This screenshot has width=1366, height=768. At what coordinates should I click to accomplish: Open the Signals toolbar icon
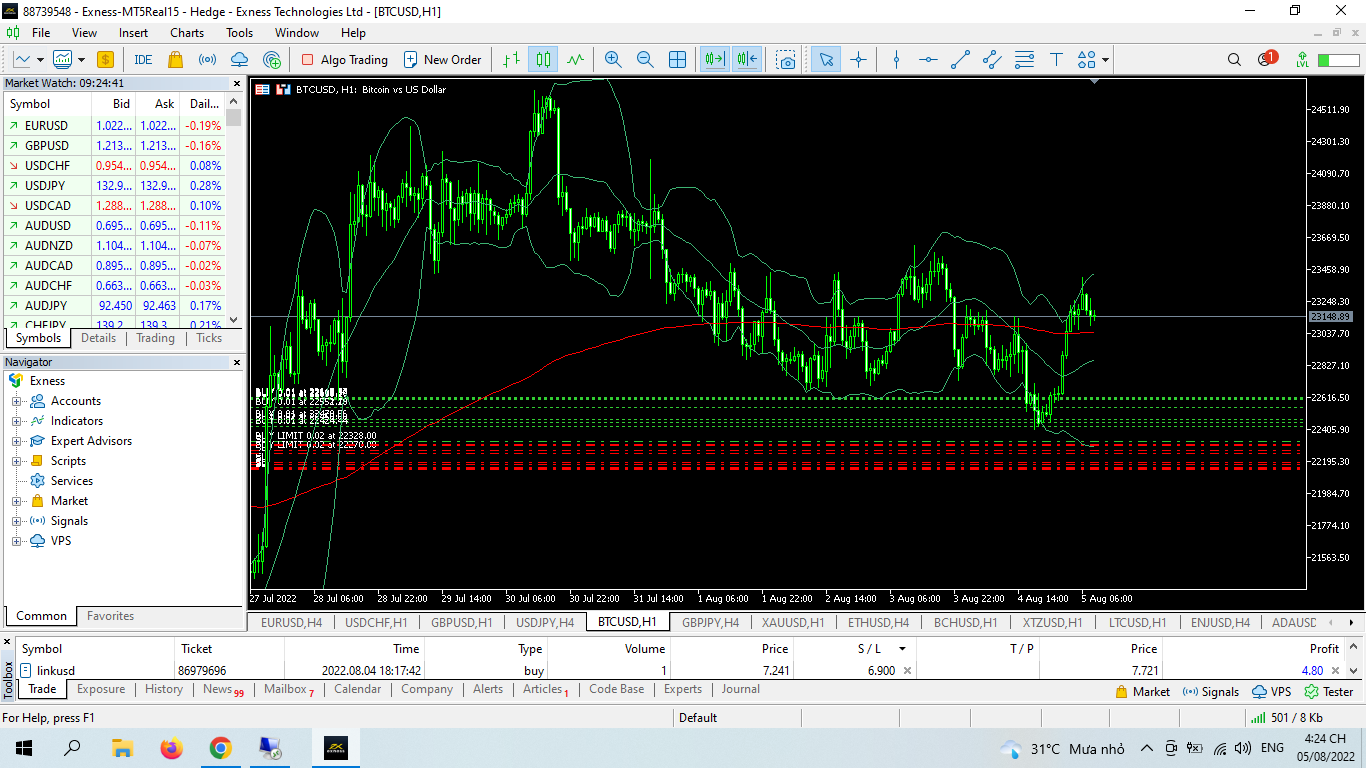click(207, 59)
